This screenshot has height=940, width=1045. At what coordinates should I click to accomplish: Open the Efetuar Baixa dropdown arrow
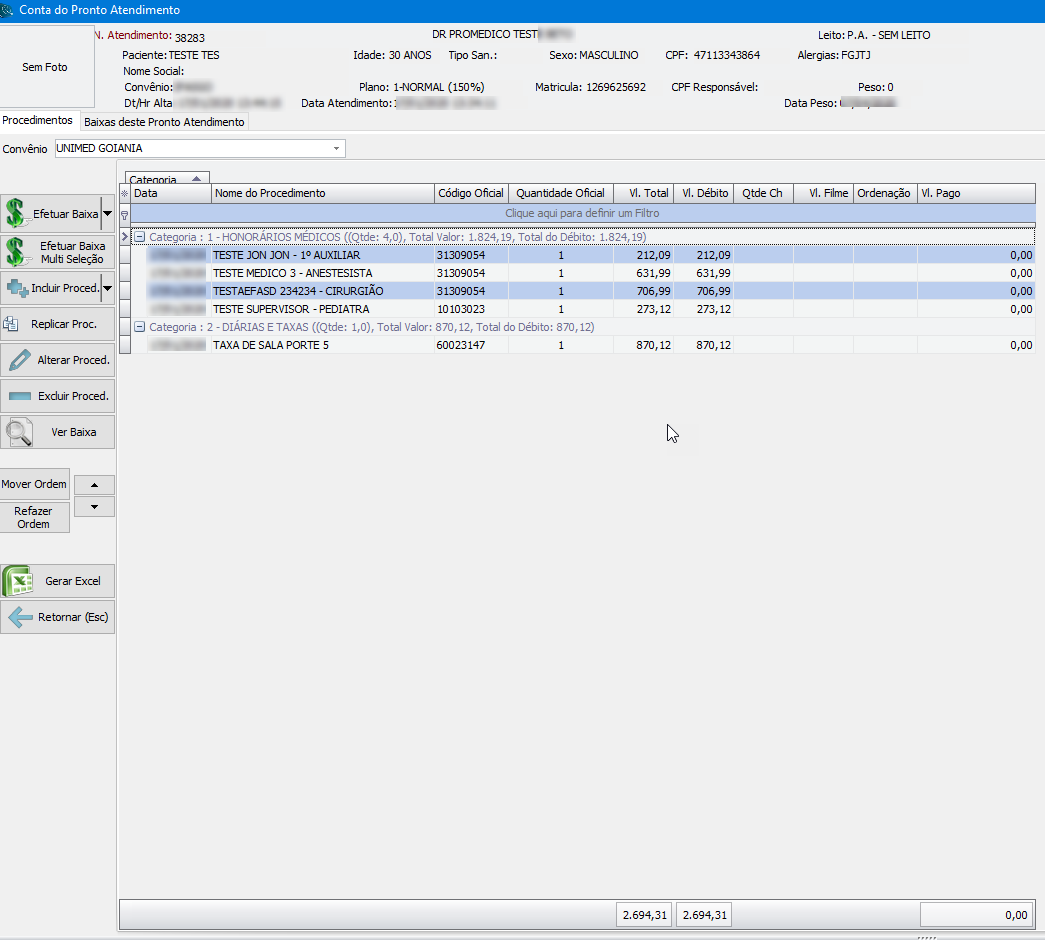point(107,213)
